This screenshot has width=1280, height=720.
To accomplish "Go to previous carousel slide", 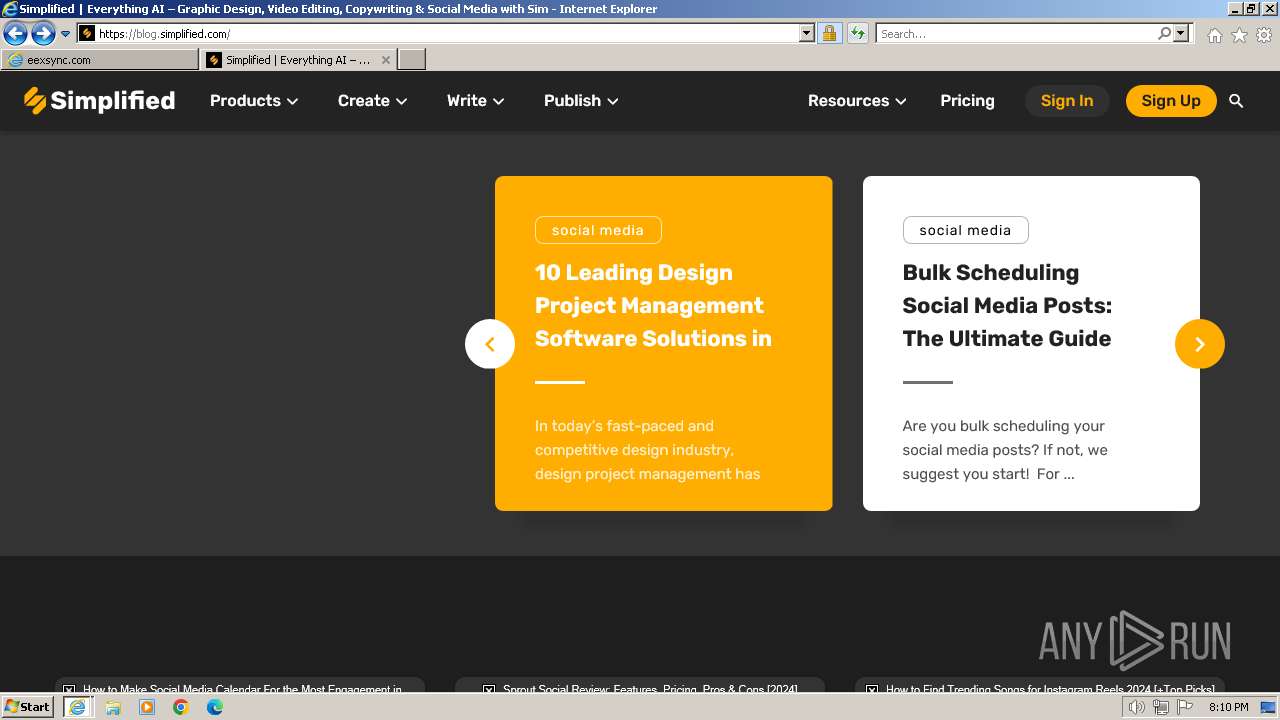I will (x=490, y=344).
